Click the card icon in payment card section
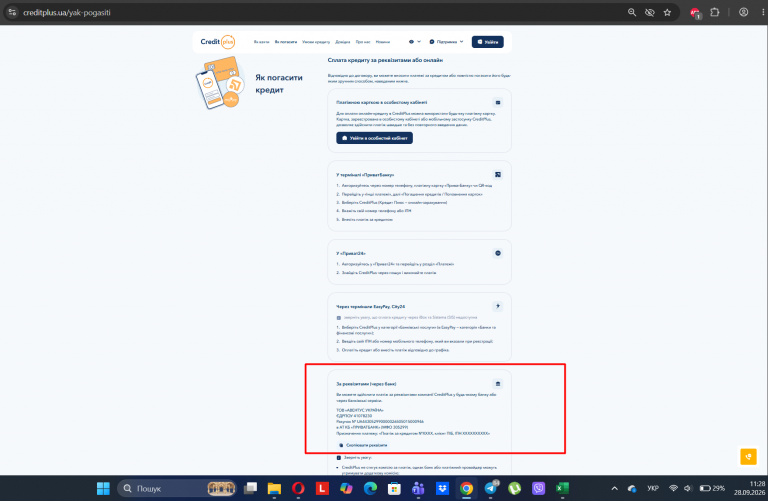 pyautogui.click(x=498, y=102)
